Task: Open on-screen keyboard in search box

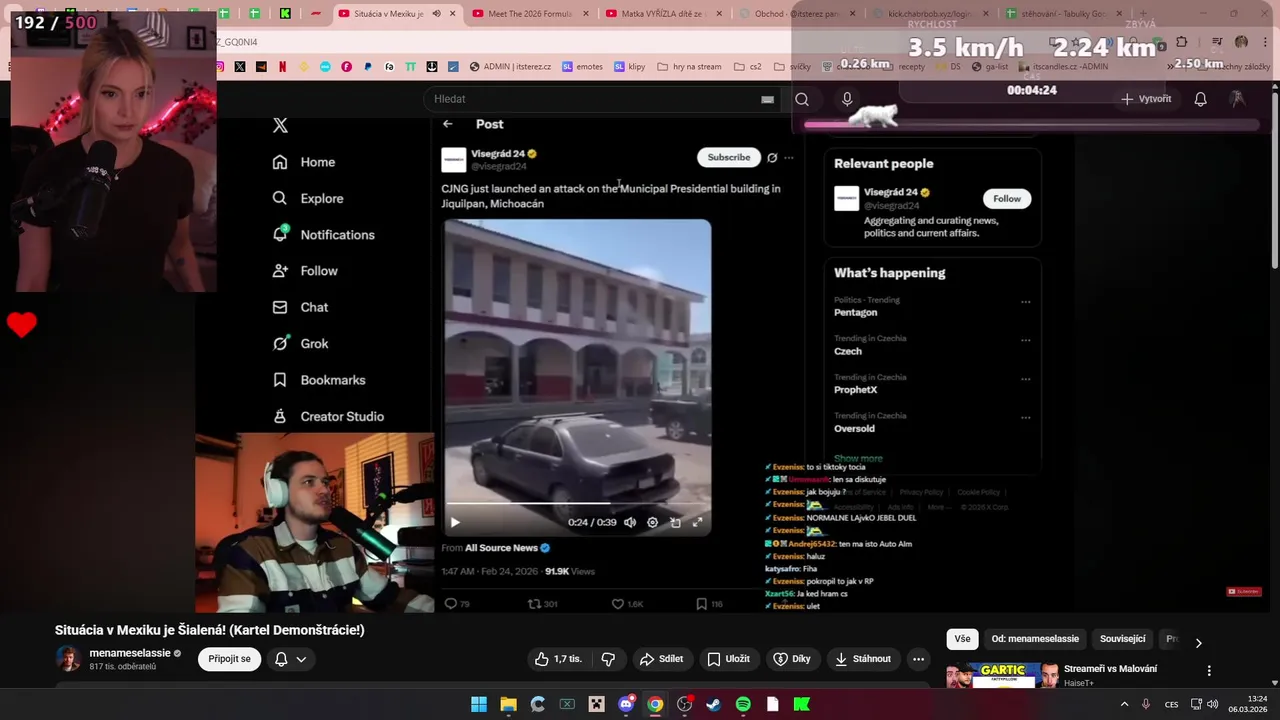Action: [767, 99]
